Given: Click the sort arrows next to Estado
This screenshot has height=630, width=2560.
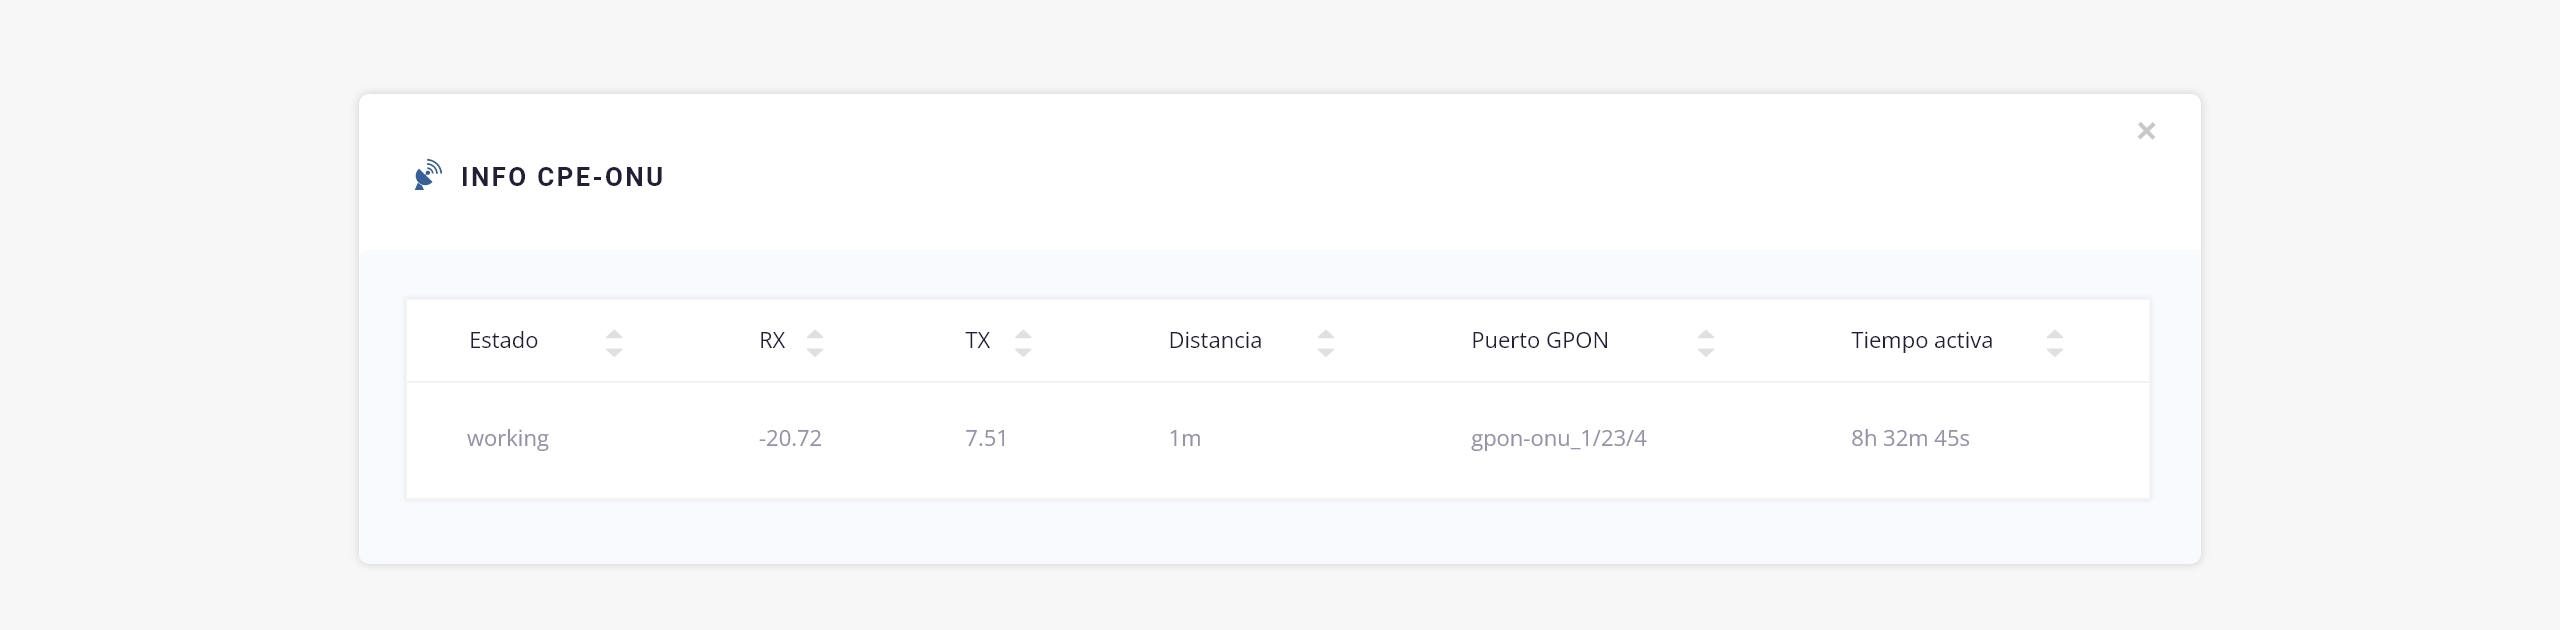Looking at the screenshot, I should [614, 342].
